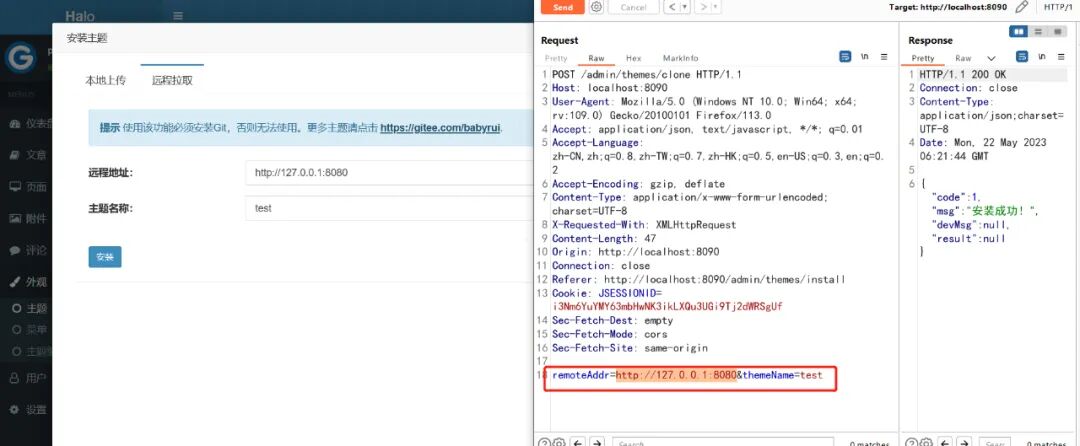Expand 外观 appearance menu in sidebar
Viewport: 1080px width, 446px height.
[28, 282]
